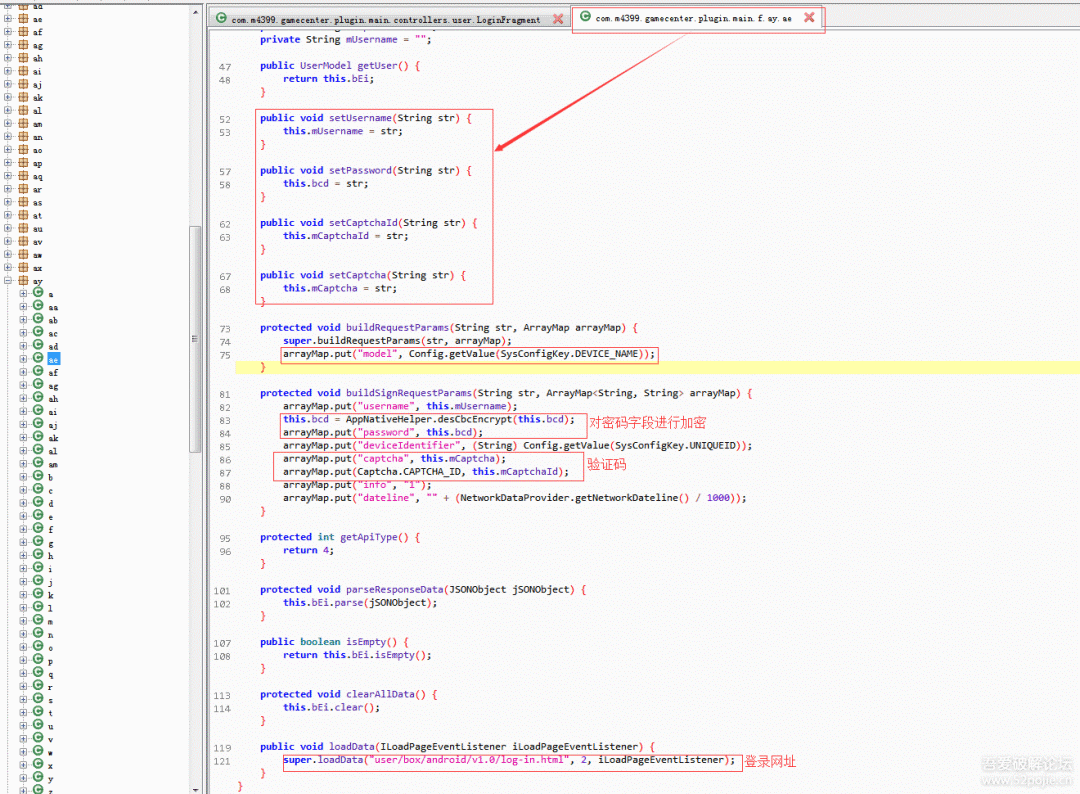Click the package icon for package av
Viewport: 1080px width, 794px height.
click(x=23, y=241)
